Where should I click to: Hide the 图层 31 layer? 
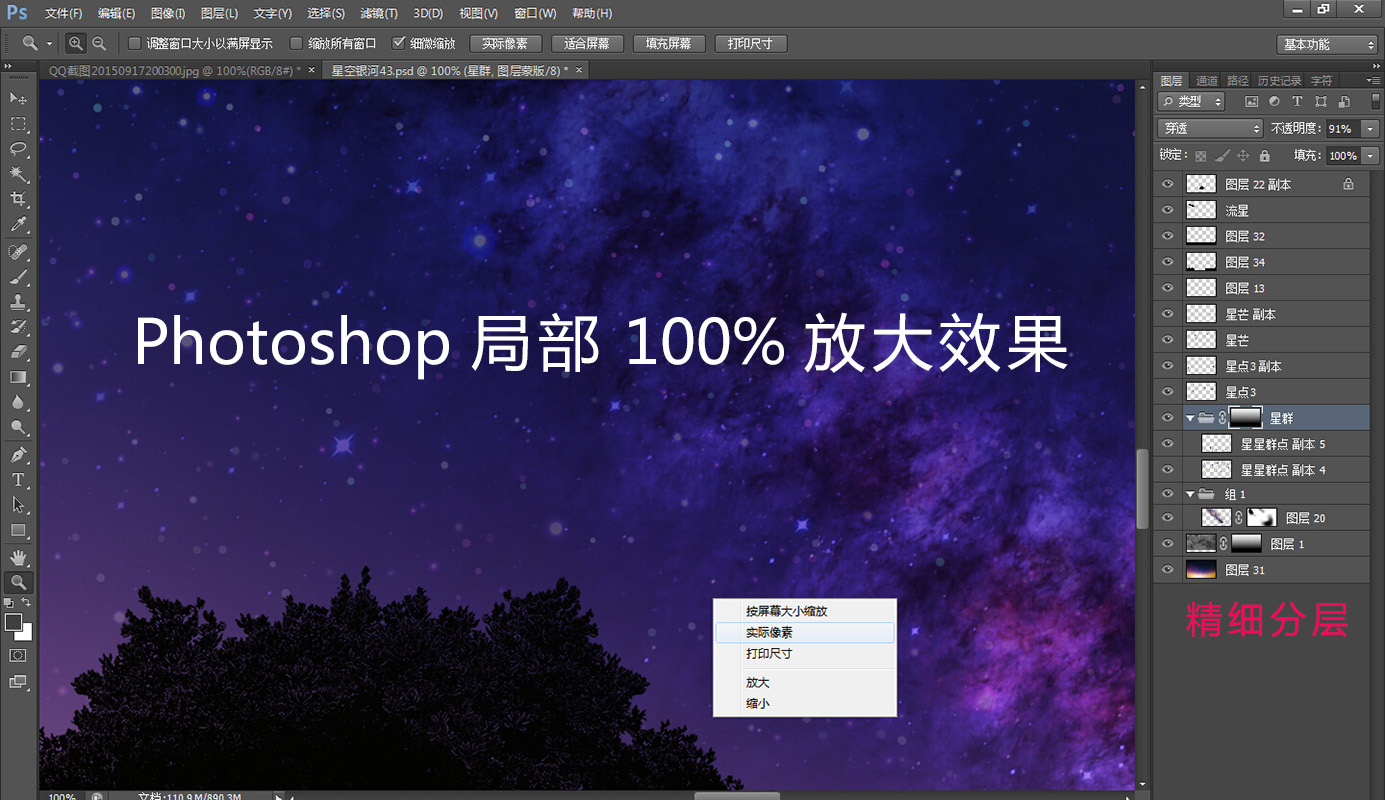tap(1166, 570)
